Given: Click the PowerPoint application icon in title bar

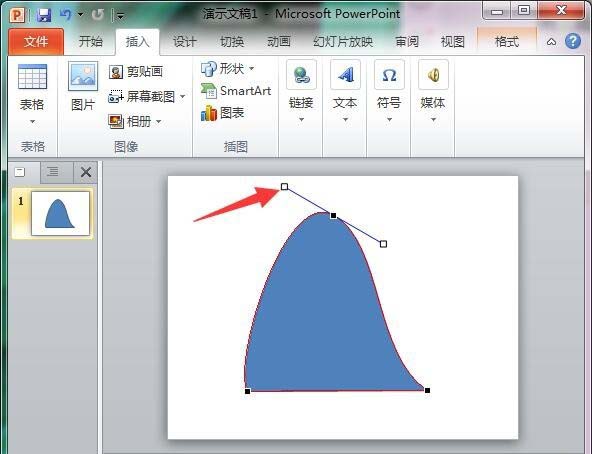Looking at the screenshot, I should [x=17, y=15].
